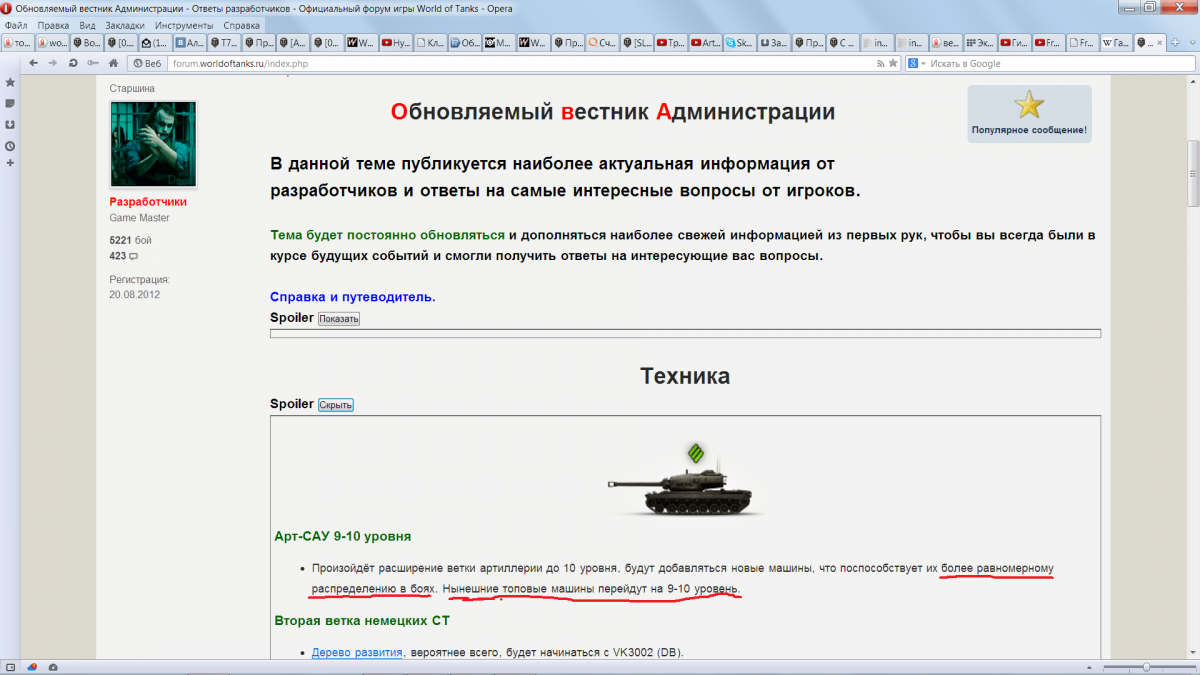Hide the Техника spoiler with Скрыть

tap(335, 405)
